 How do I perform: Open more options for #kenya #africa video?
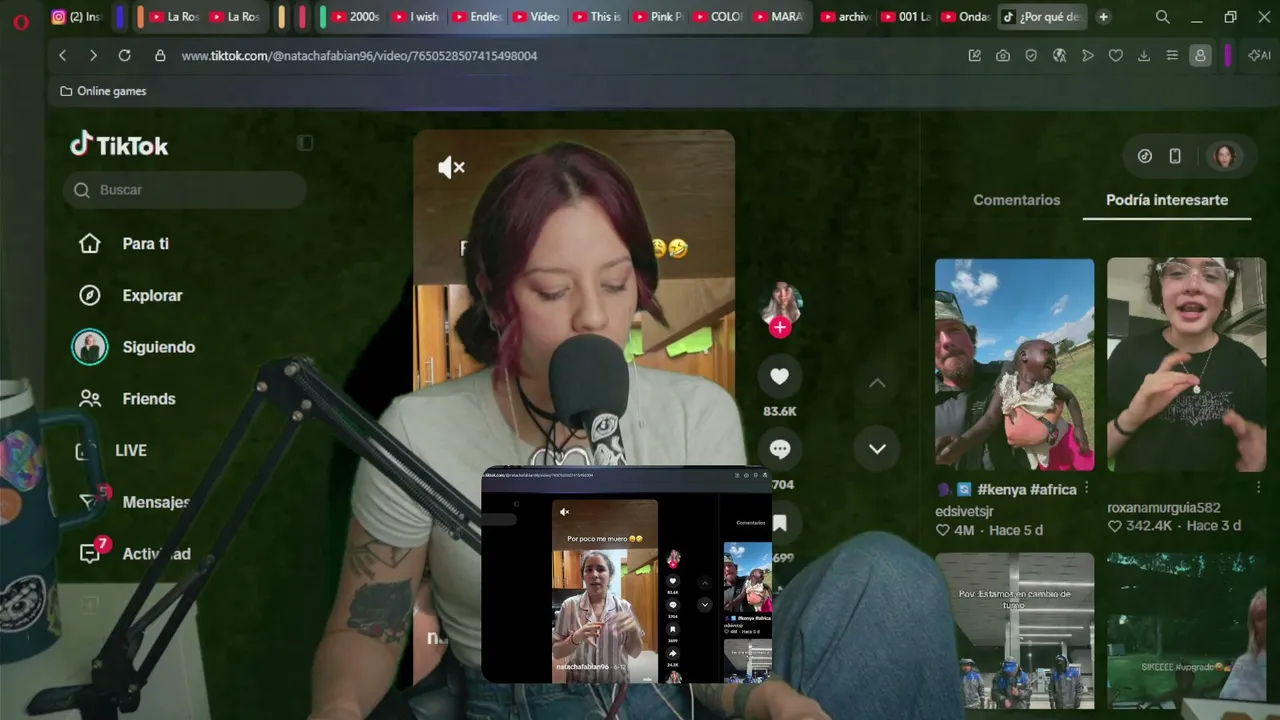pos(1086,488)
